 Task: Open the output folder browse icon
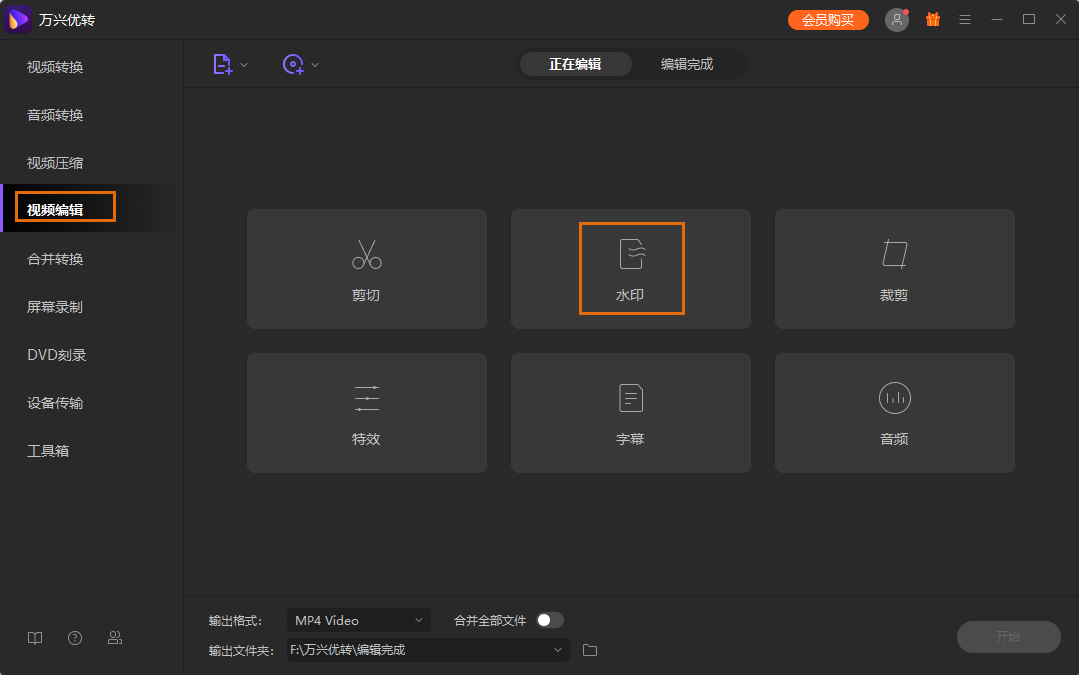click(x=589, y=650)
